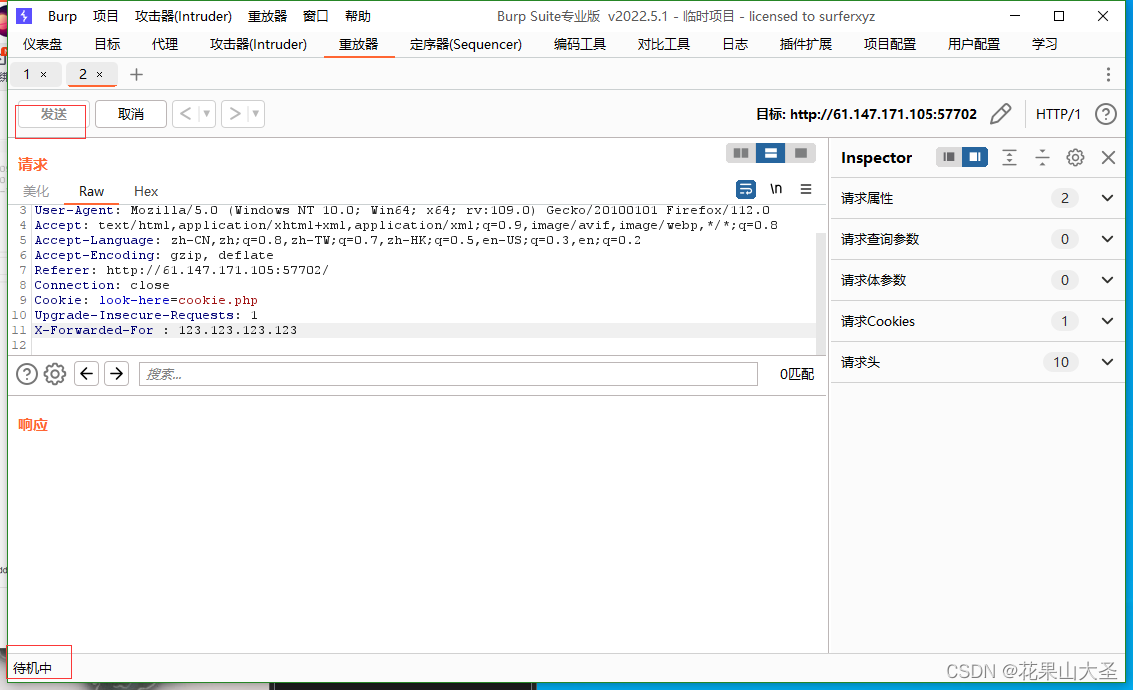Jump to previous search match arrow
The height and width of the screenshot is (690, 1133).
[x=87, y=374]
